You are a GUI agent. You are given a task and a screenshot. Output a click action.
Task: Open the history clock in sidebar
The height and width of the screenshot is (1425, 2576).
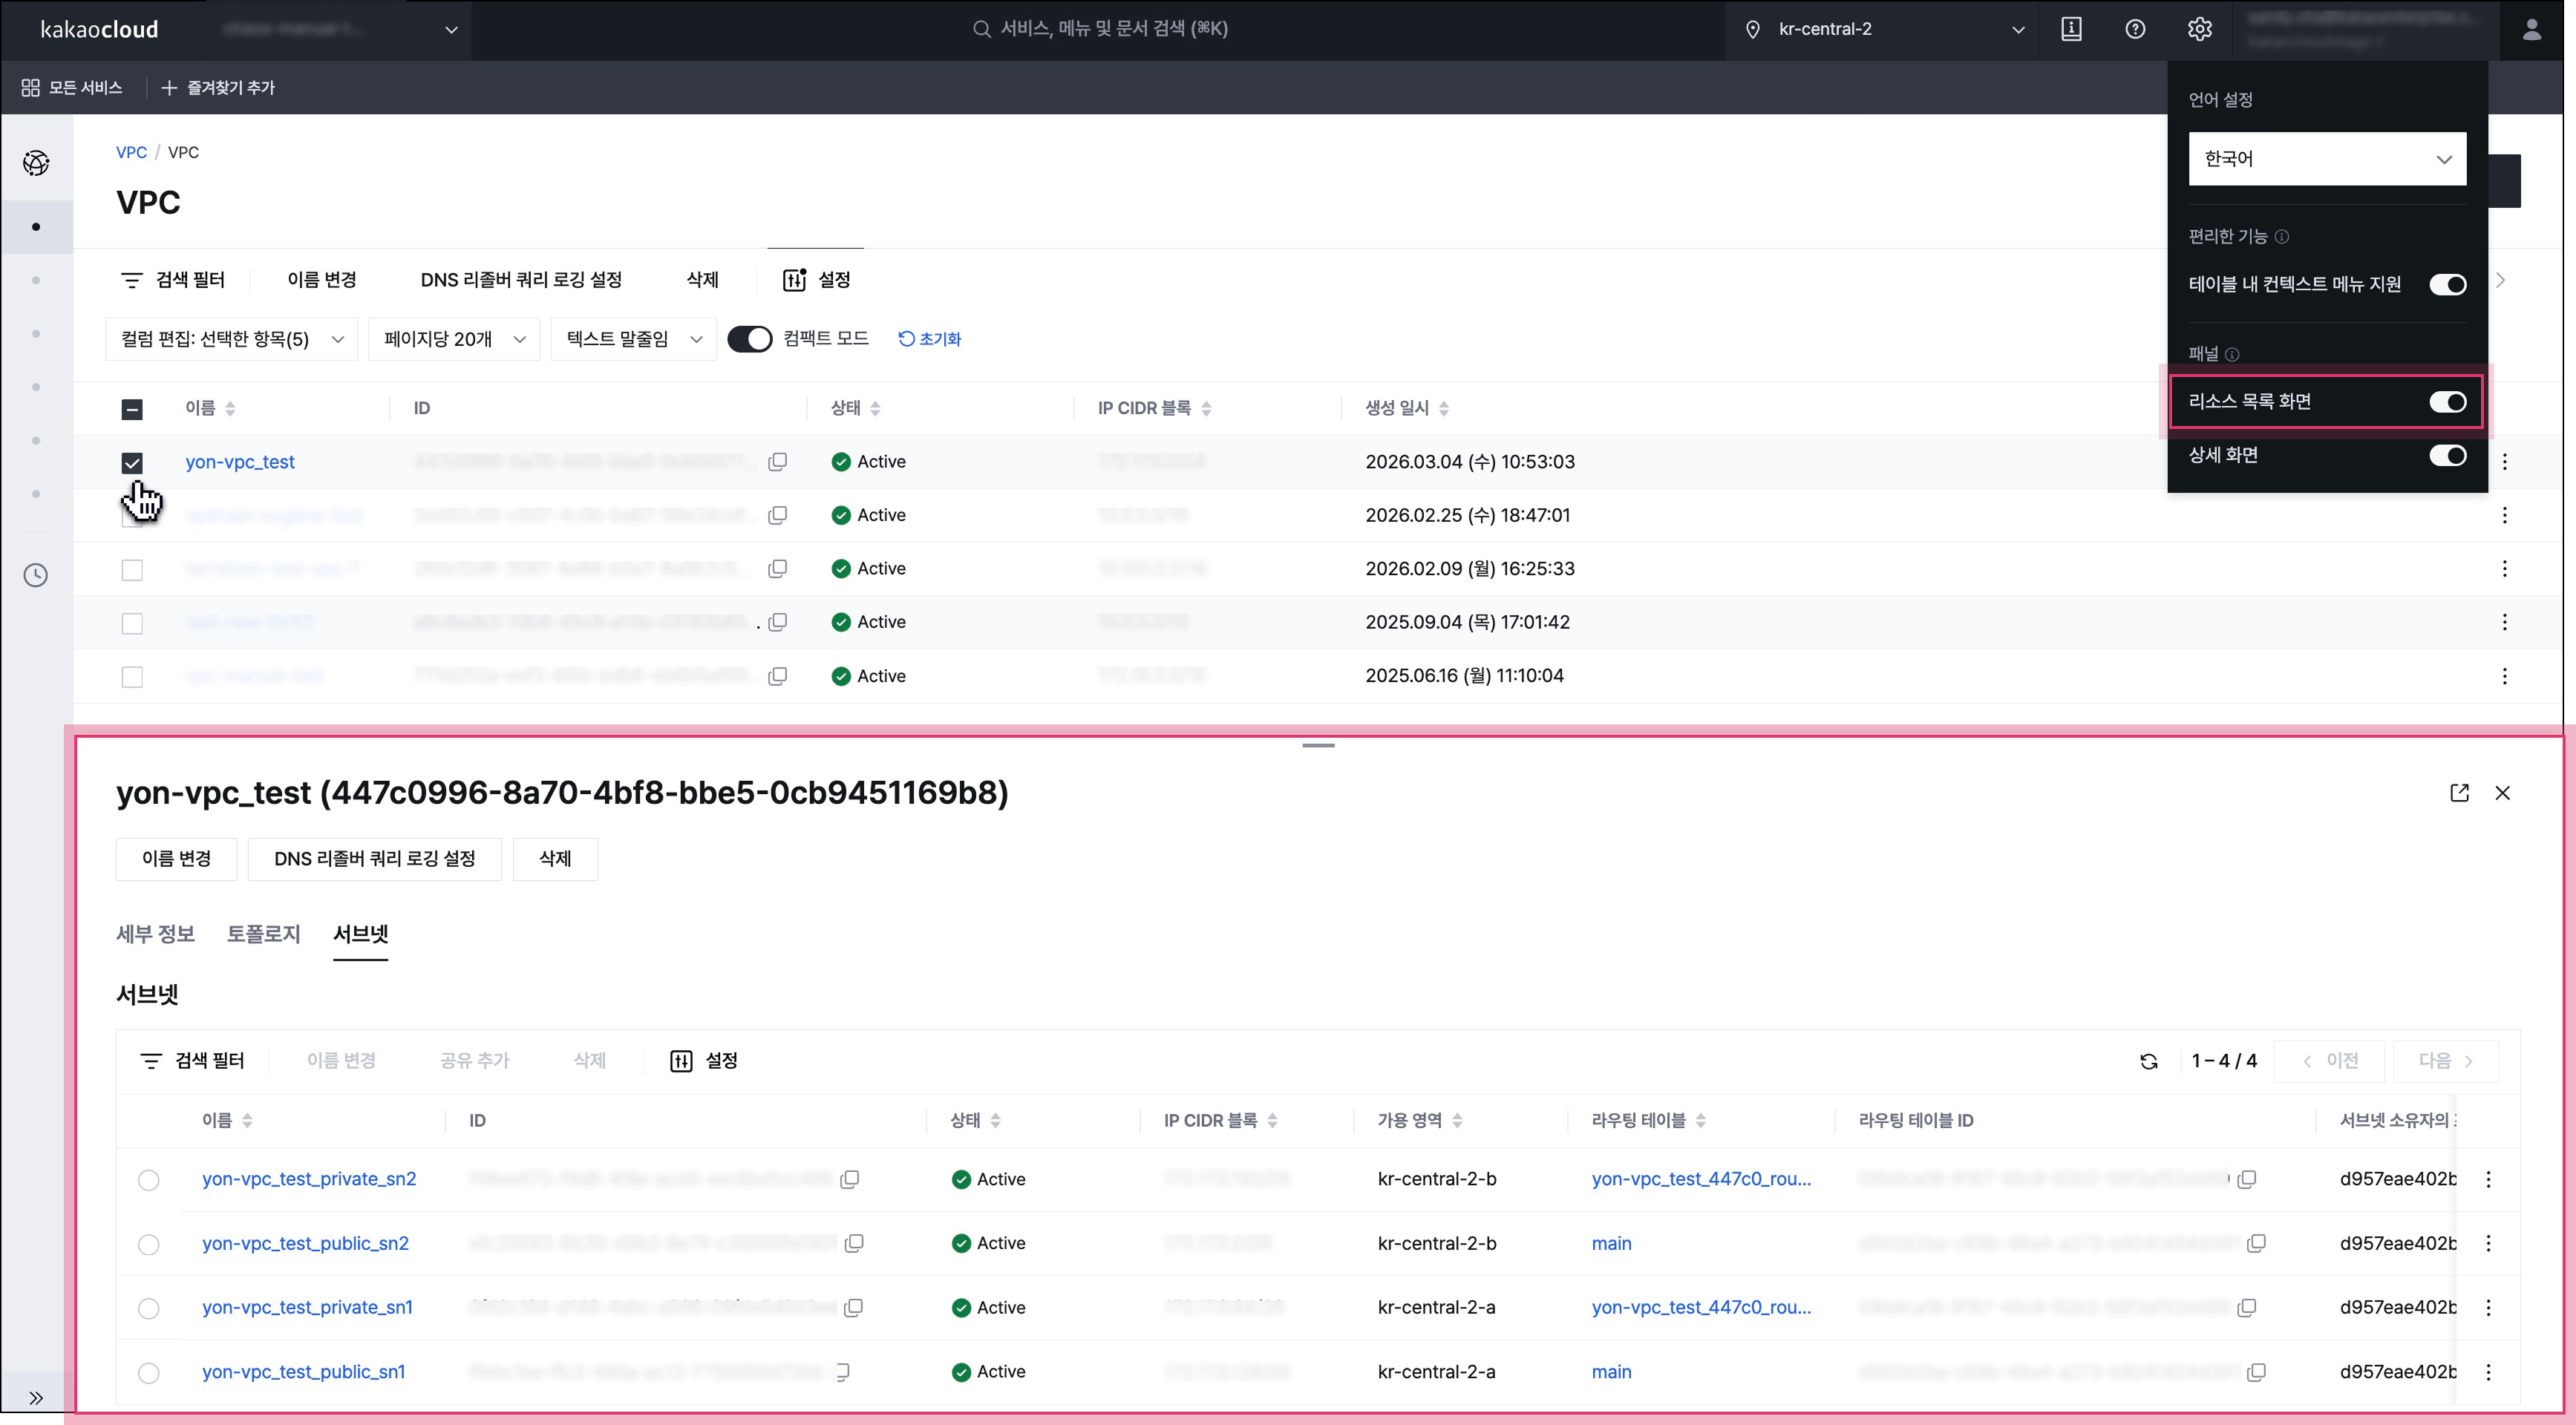click(36, 575)
